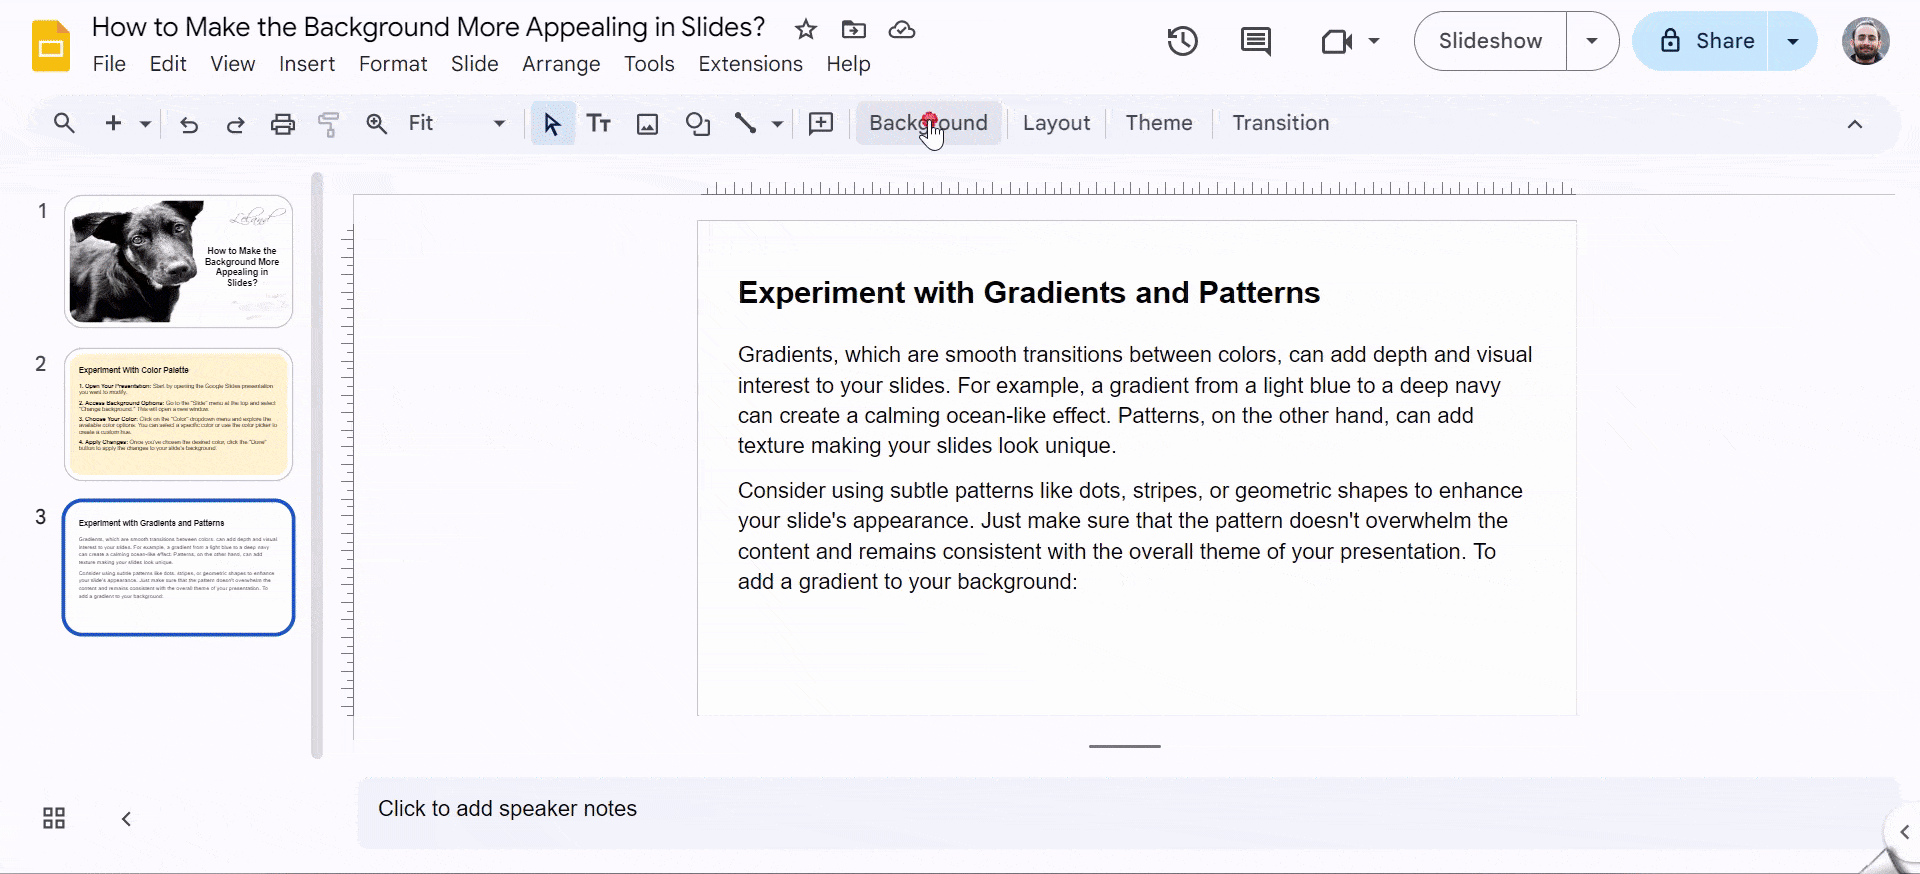
Task: Click the paint format roller icon
Action: coord(329,124)
